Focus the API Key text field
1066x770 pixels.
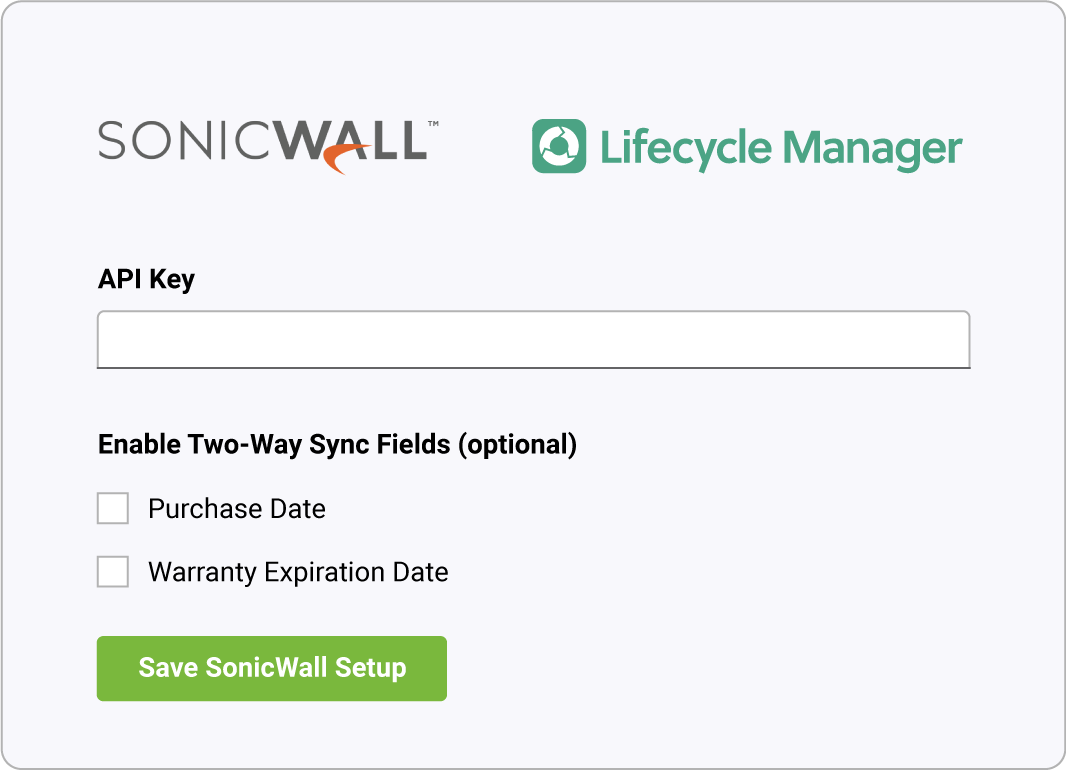tap(534, 340)
